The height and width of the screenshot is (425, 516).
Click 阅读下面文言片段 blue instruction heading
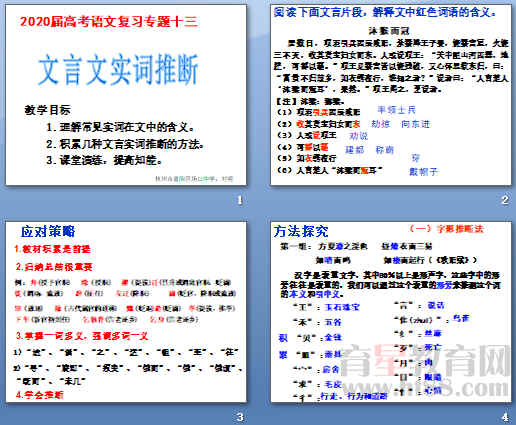(x=385, y=13)
